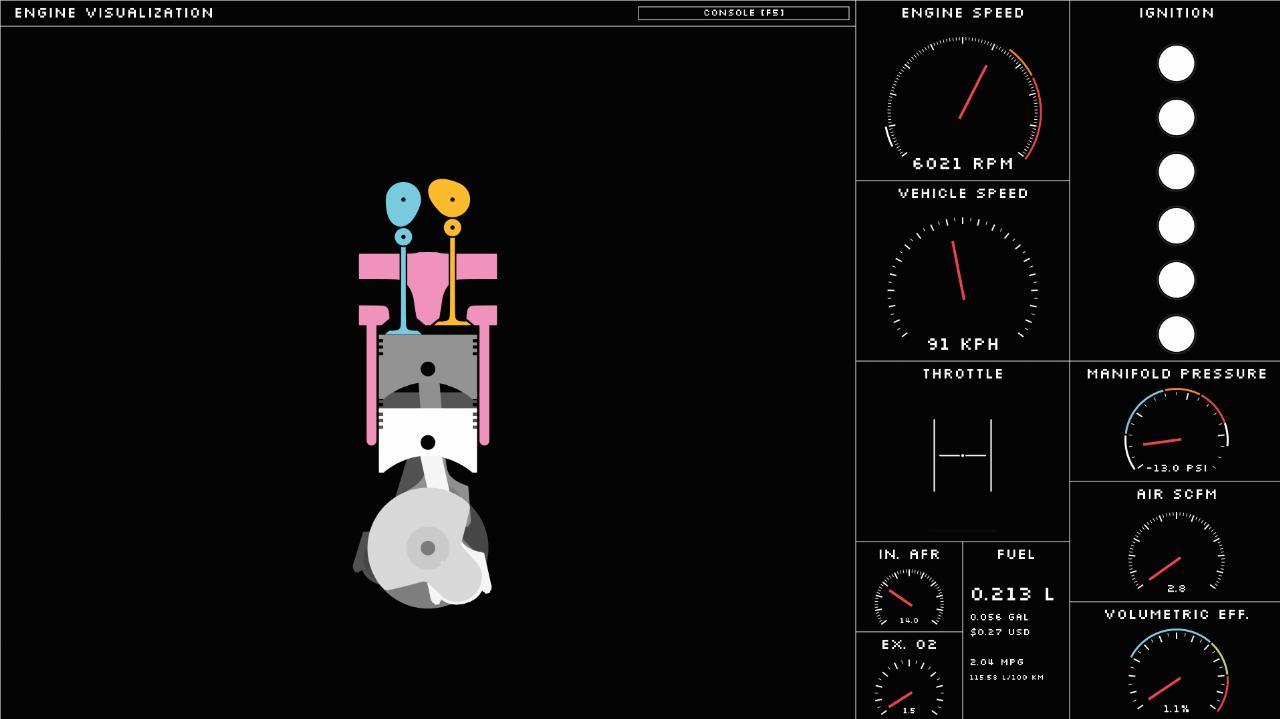Click the blue intake cam lobe
Screen dimensions: 1280x719
pos(402,203)
